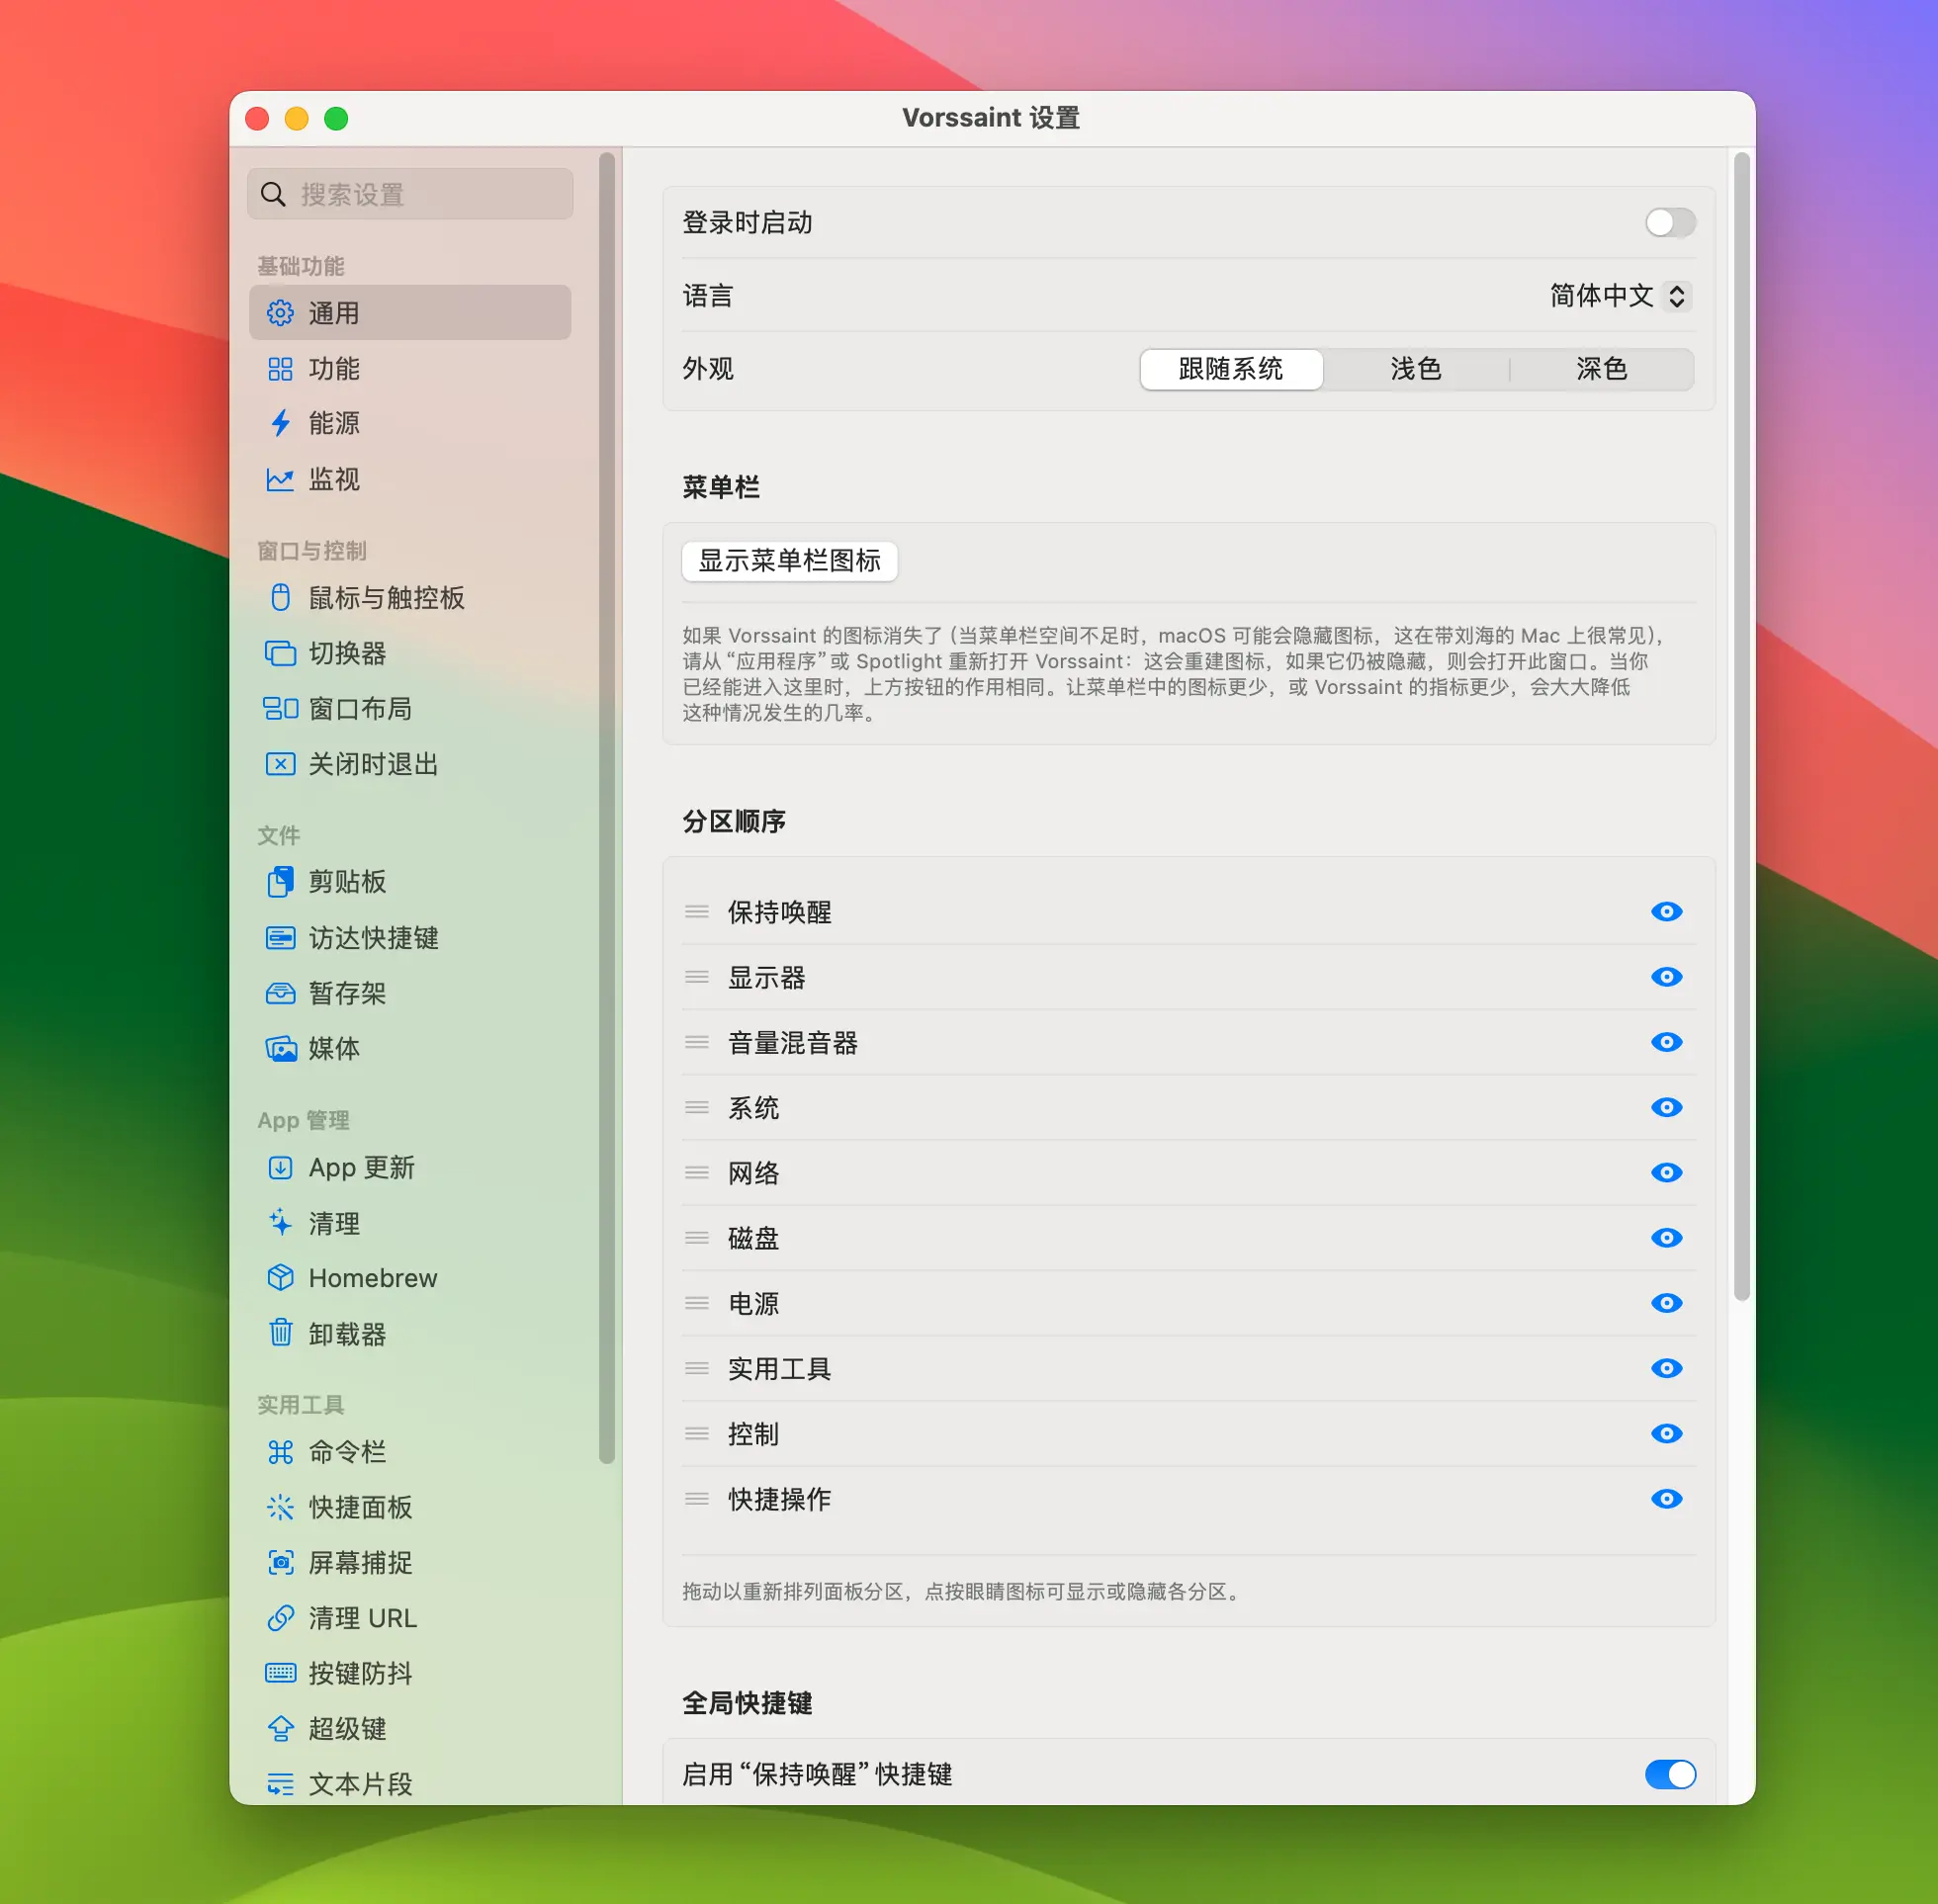Viewport: 1938px width, 1904px height.
Task: Click the 搜索设置 search field
Action: [x=410, y=194]
